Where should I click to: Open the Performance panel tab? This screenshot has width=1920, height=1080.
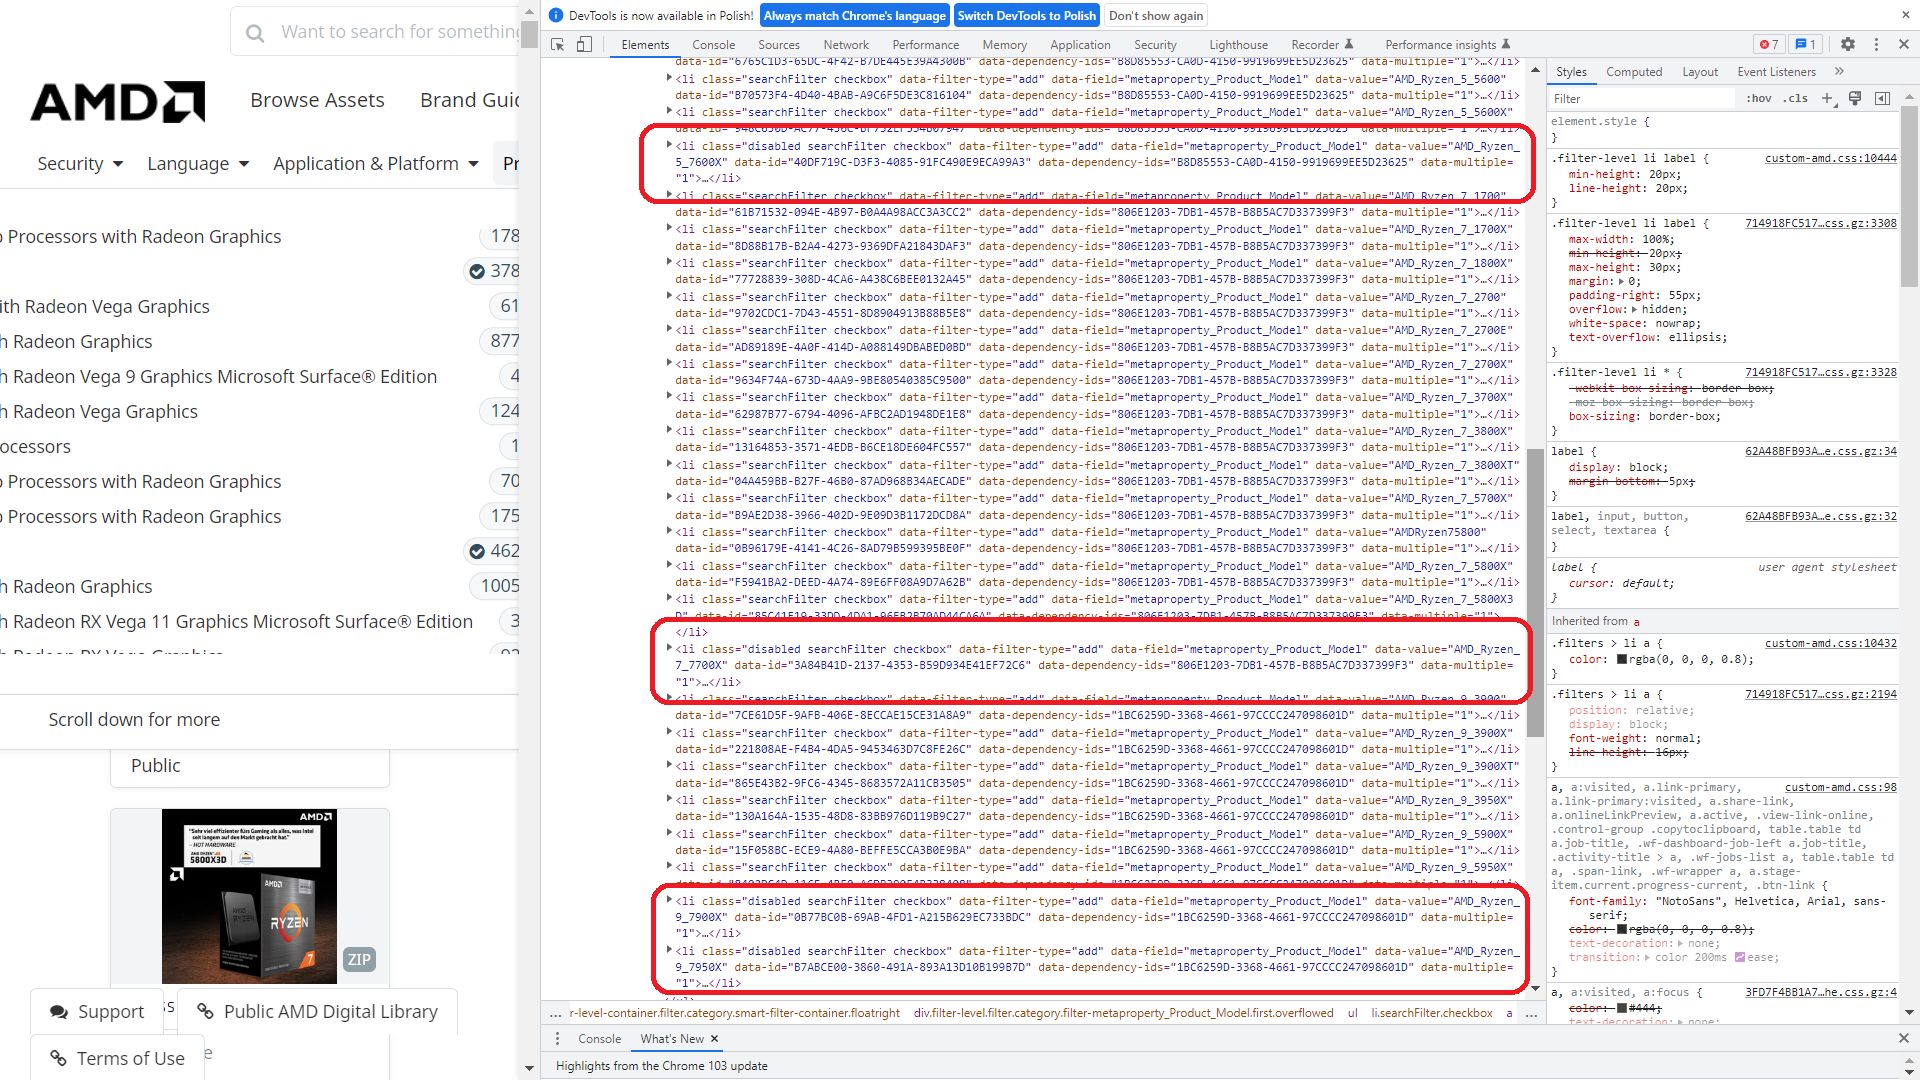[926, 44]
